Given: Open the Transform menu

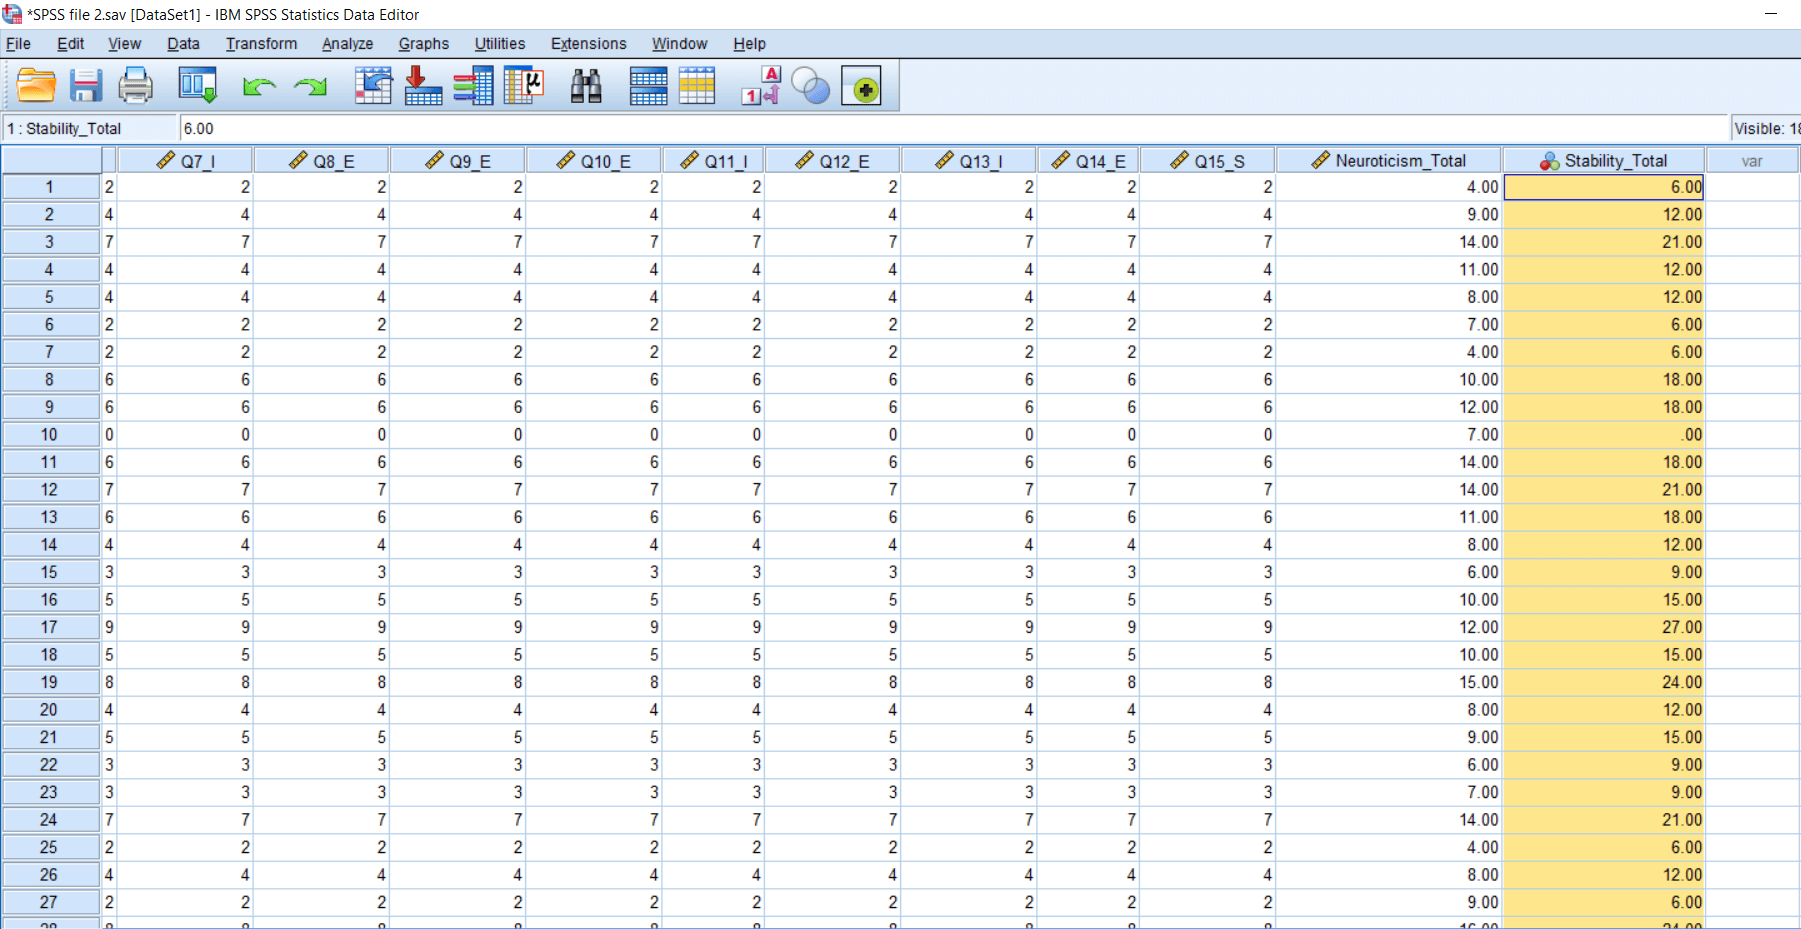Looking at the screenshot, I should tap(261, 44).
